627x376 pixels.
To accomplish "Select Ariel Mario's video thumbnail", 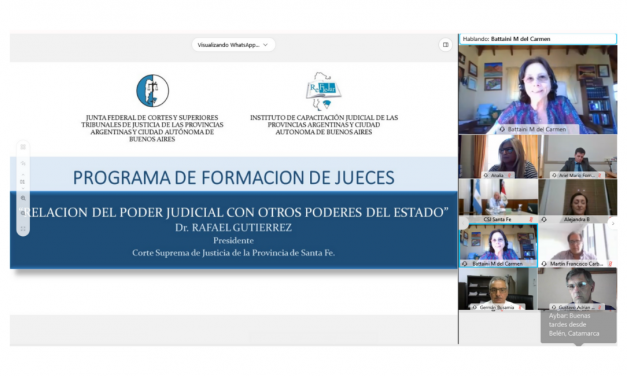I will 578,156.
